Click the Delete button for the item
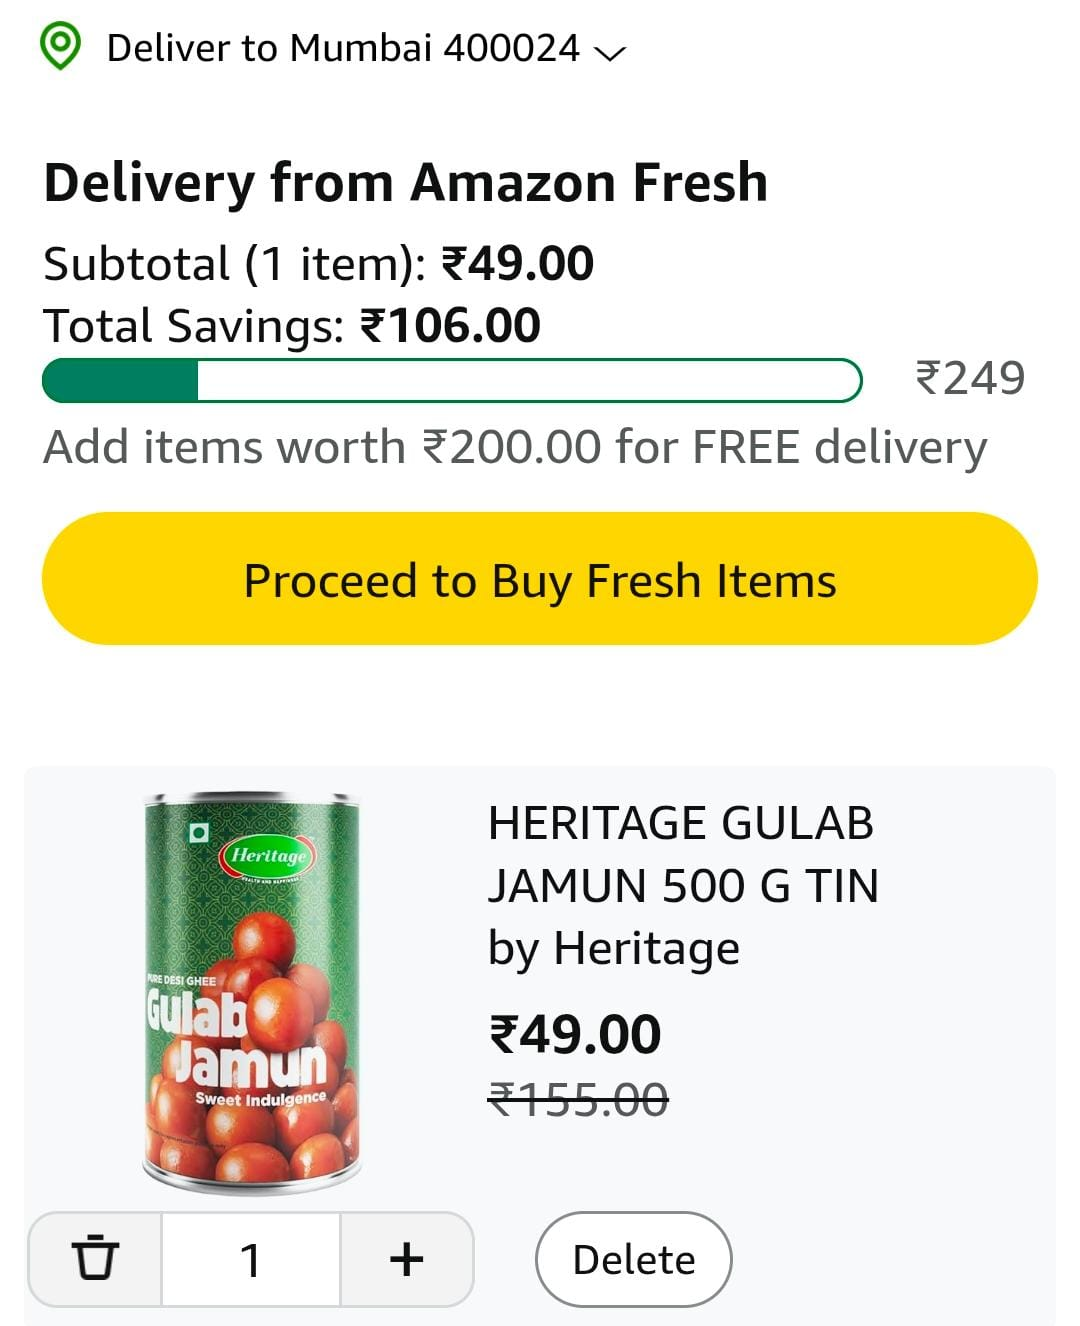Viewport: 1080px width, 1326px height. [x=633, y=1259]
